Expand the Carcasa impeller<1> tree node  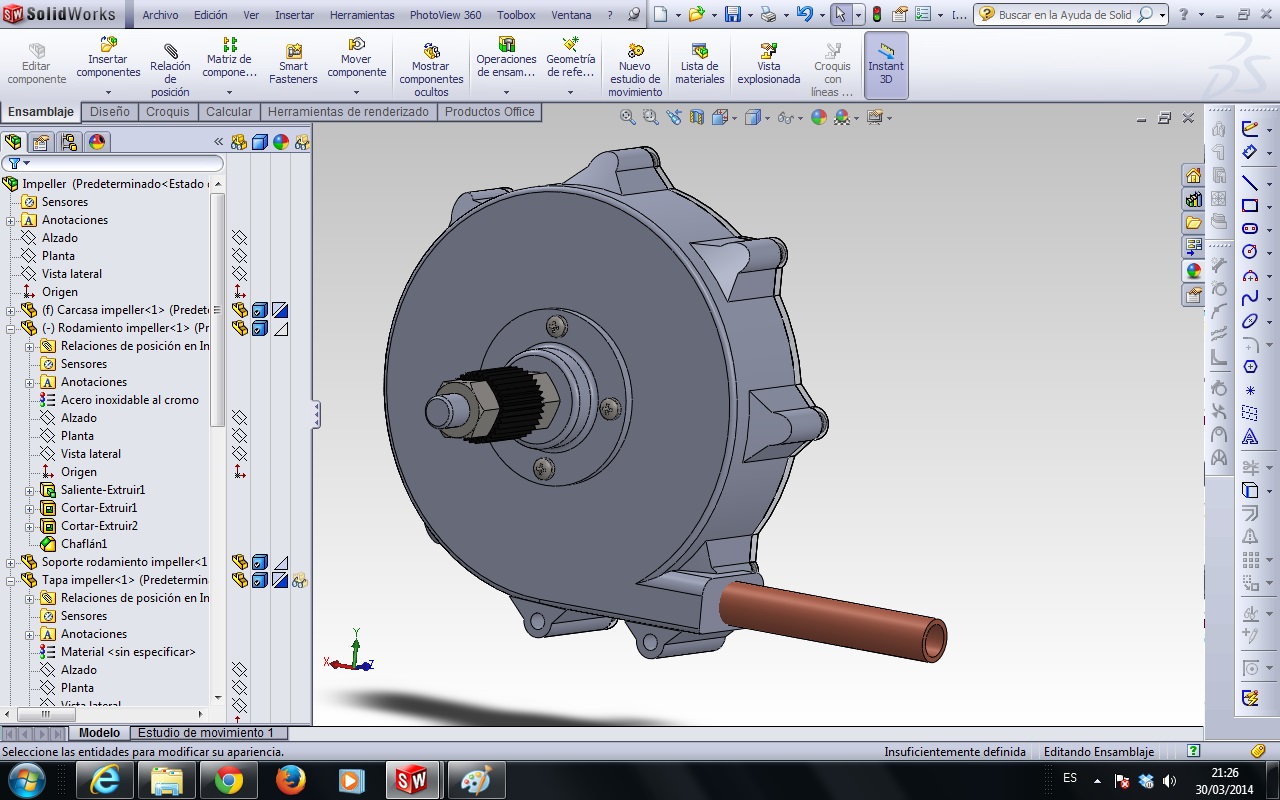[11, 310]
